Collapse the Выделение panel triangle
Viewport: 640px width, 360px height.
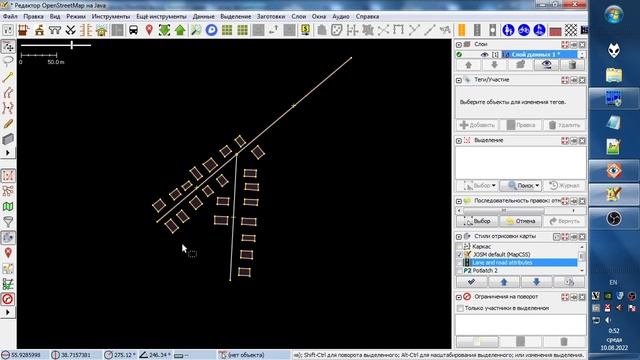[459, 140]
